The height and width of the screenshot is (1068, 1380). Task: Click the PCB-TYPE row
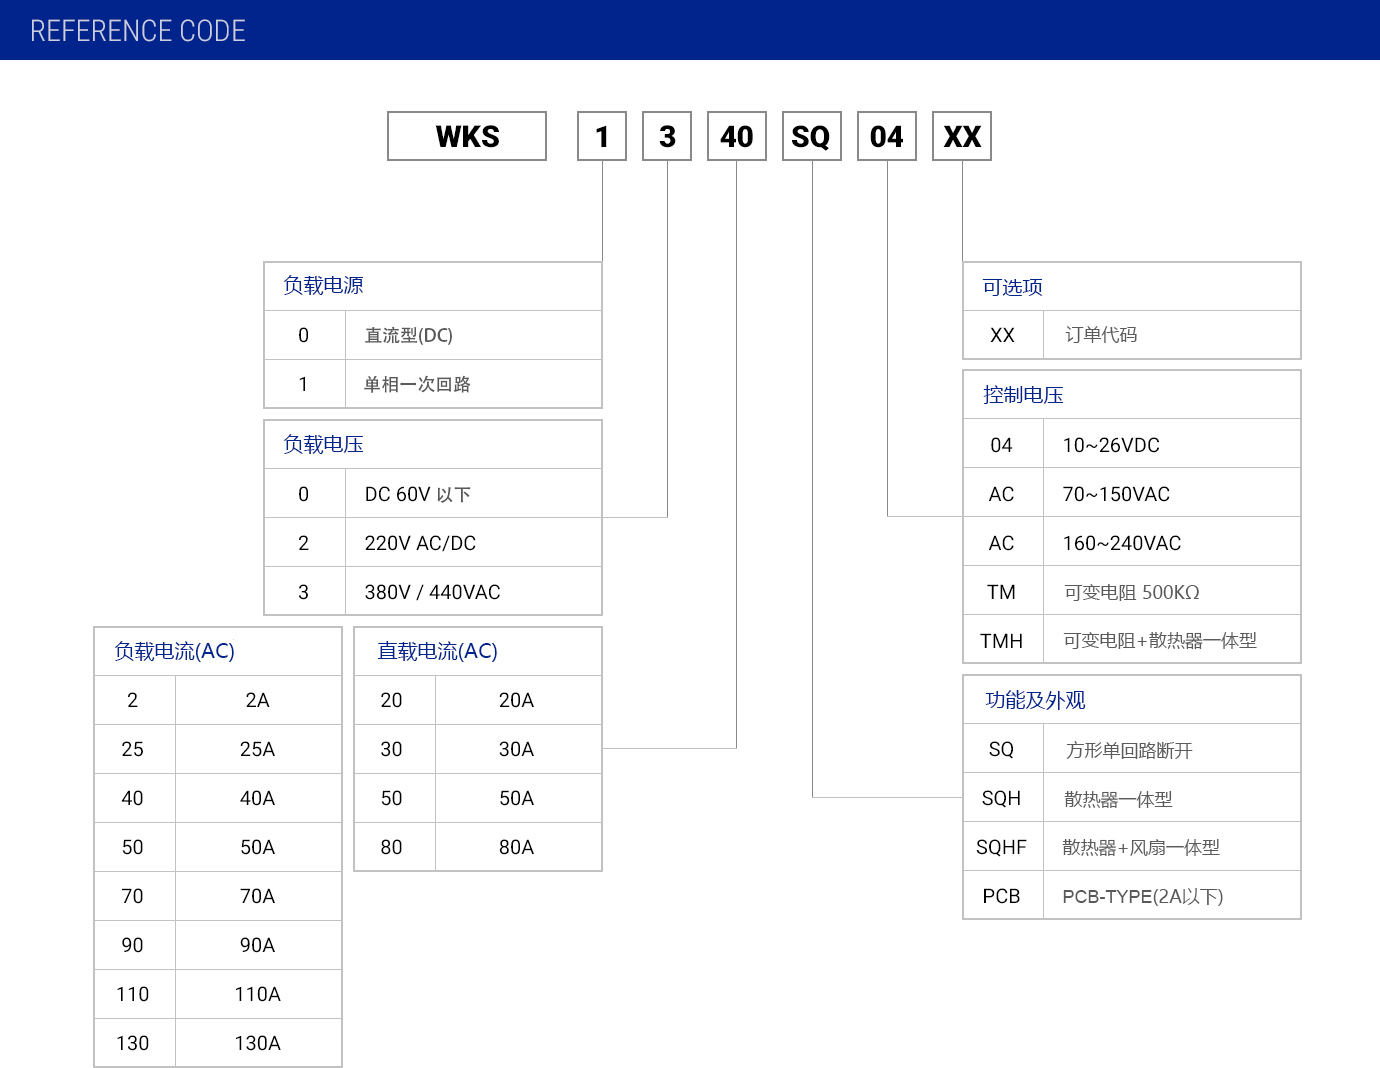tap(1131, 896)
